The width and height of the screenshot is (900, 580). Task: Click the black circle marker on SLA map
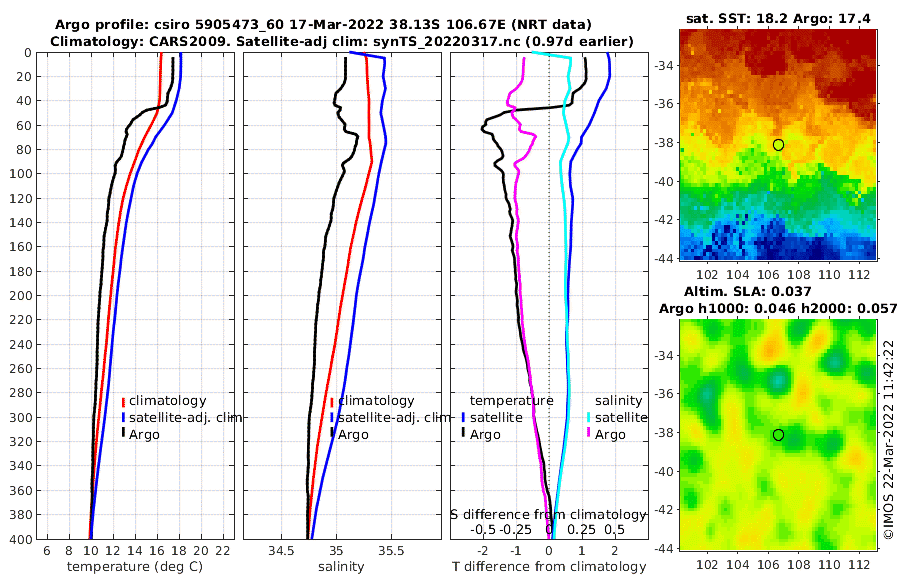(778, 435)
